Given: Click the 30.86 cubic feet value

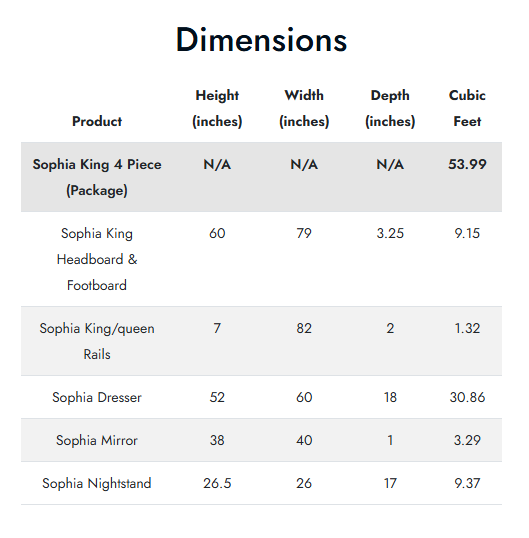Looking at the screenshot, I should tap(467, 397).
